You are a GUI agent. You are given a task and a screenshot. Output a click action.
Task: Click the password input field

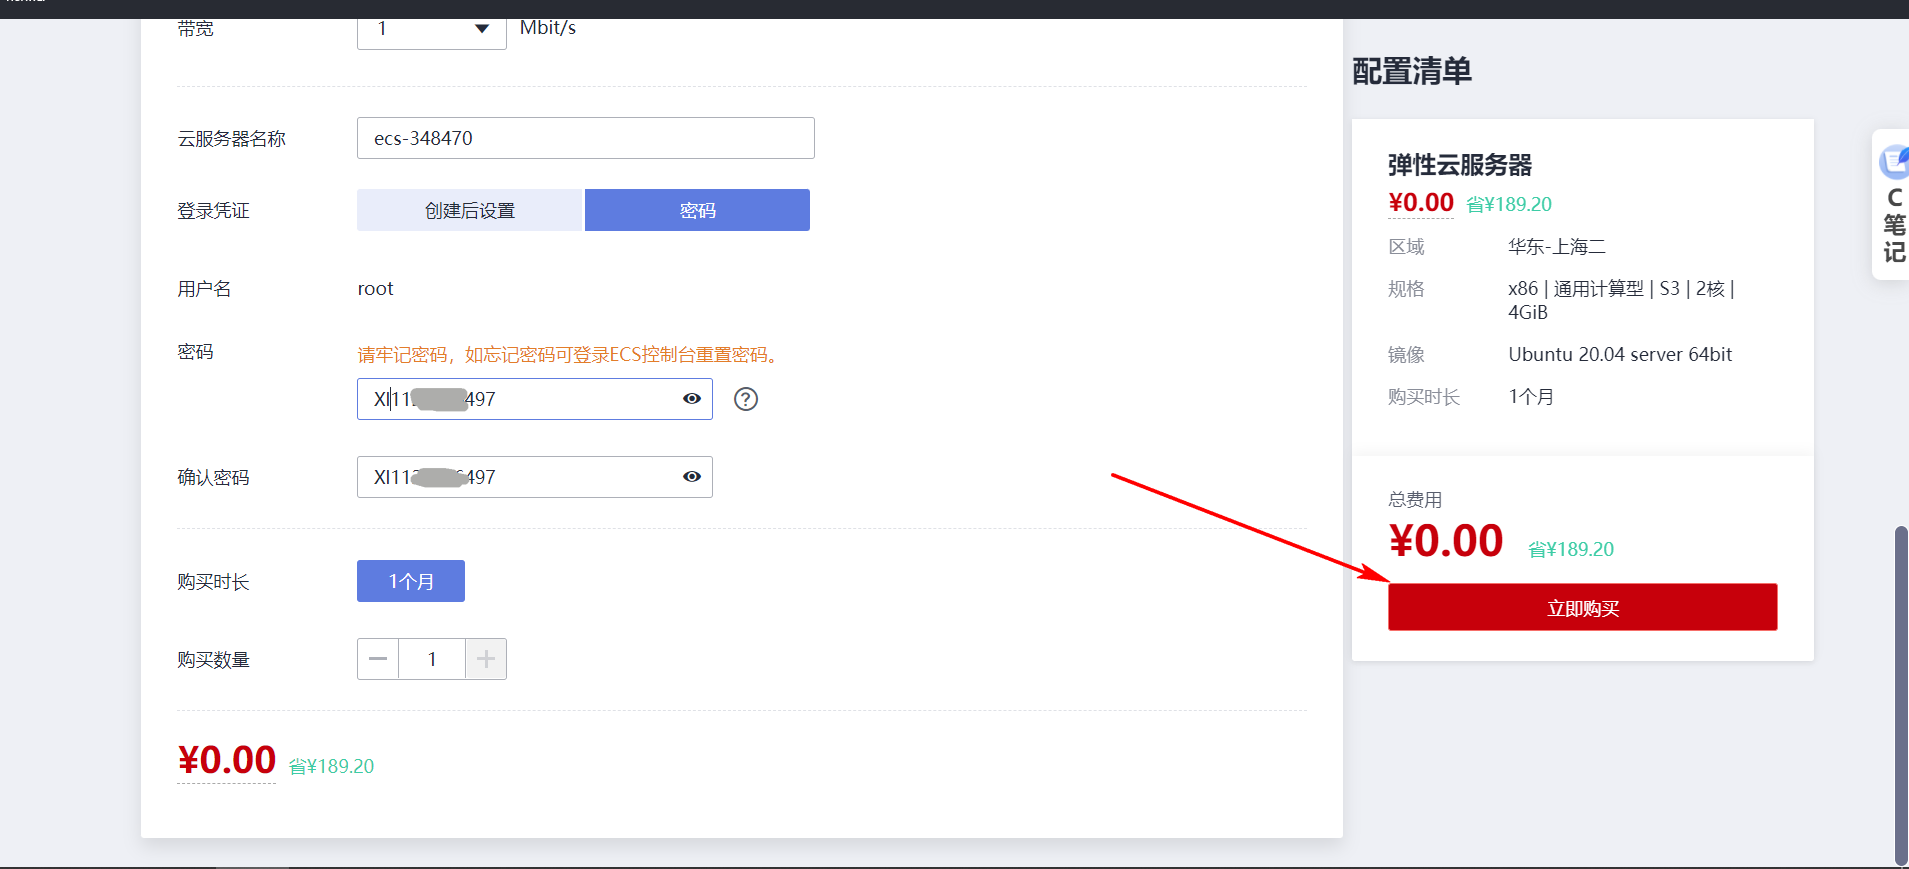[535, 399]
